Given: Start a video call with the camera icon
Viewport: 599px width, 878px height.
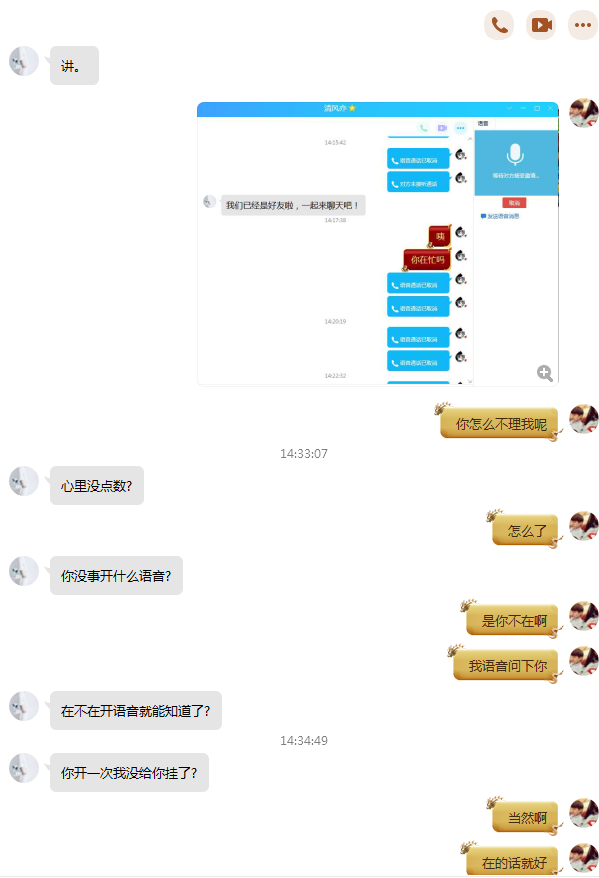Looking at the screenshot, I should point(541,25).
